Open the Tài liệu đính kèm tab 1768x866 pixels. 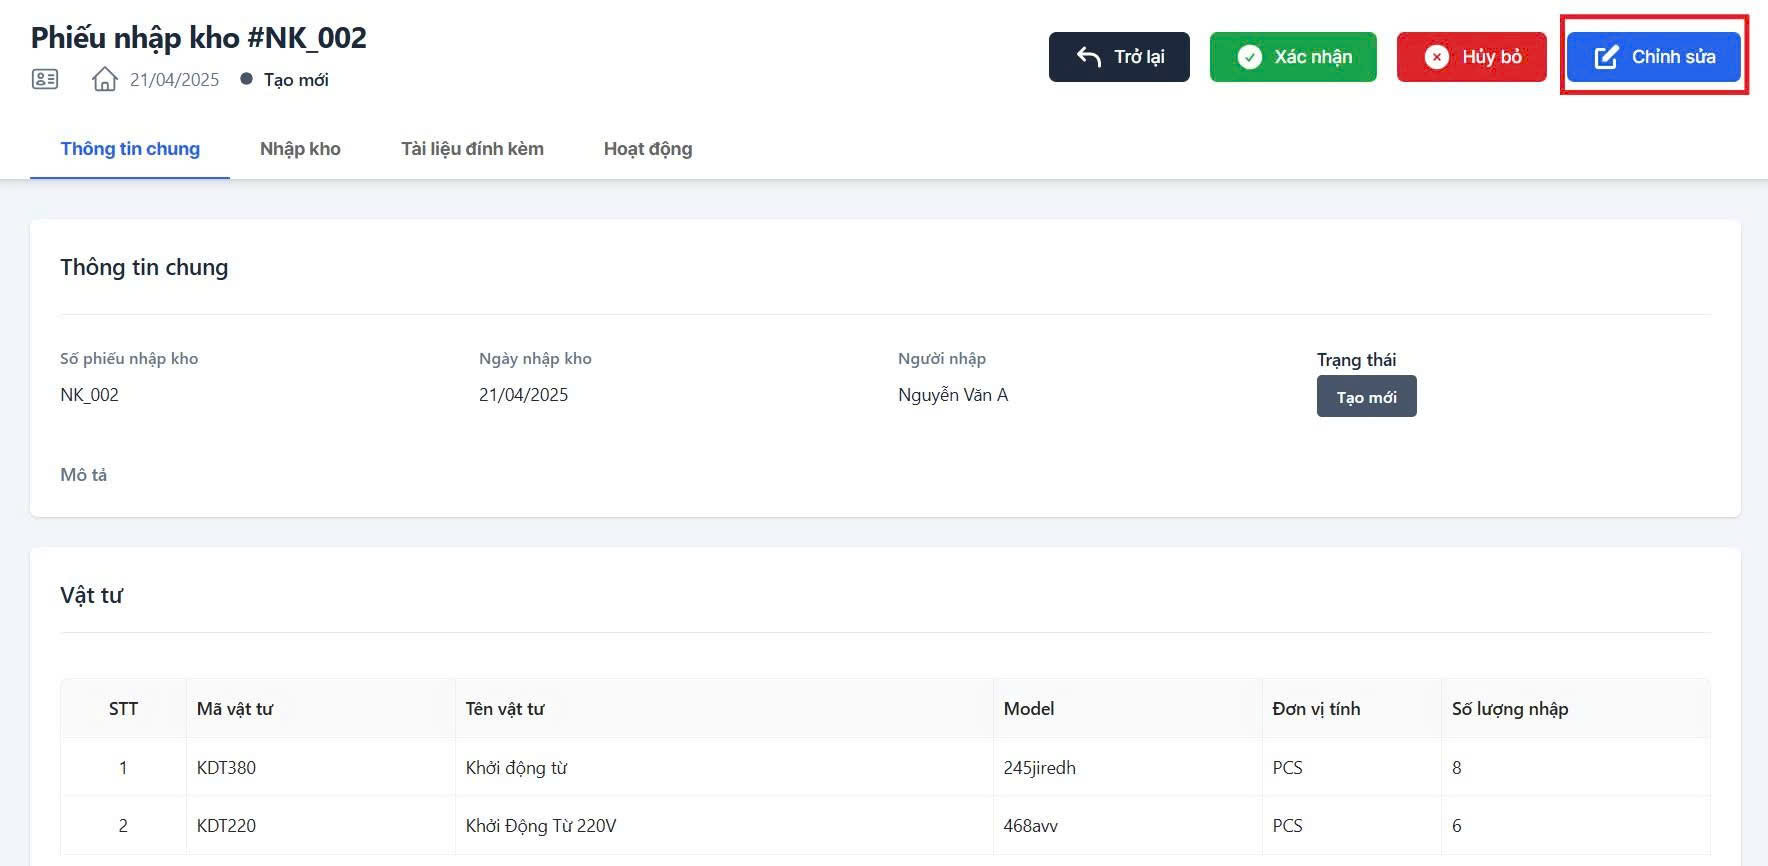tap(472, 149)
